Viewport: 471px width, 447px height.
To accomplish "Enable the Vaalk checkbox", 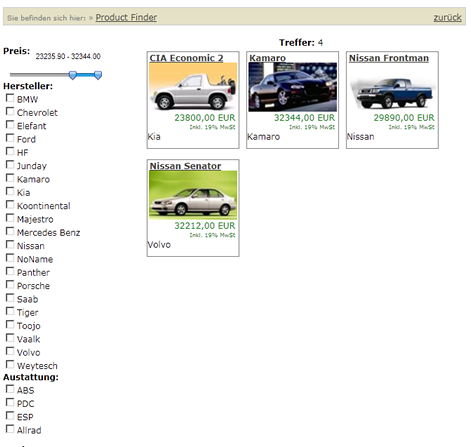I will click(10, 338).
